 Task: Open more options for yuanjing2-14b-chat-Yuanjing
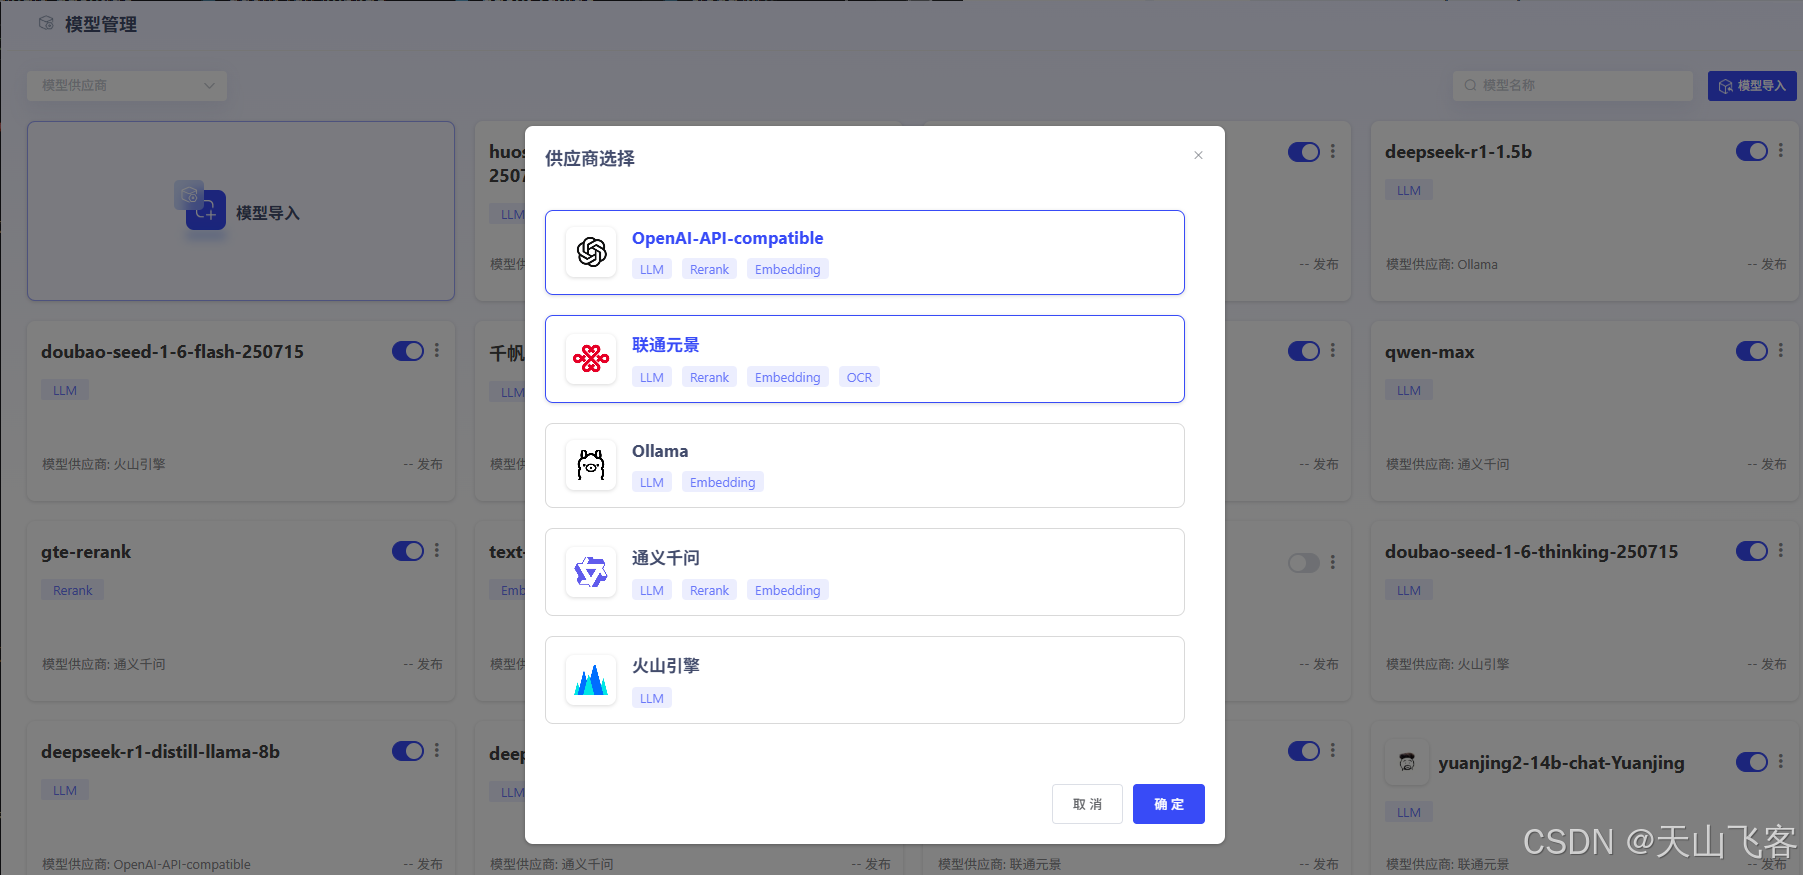(x=1781, y=762)
